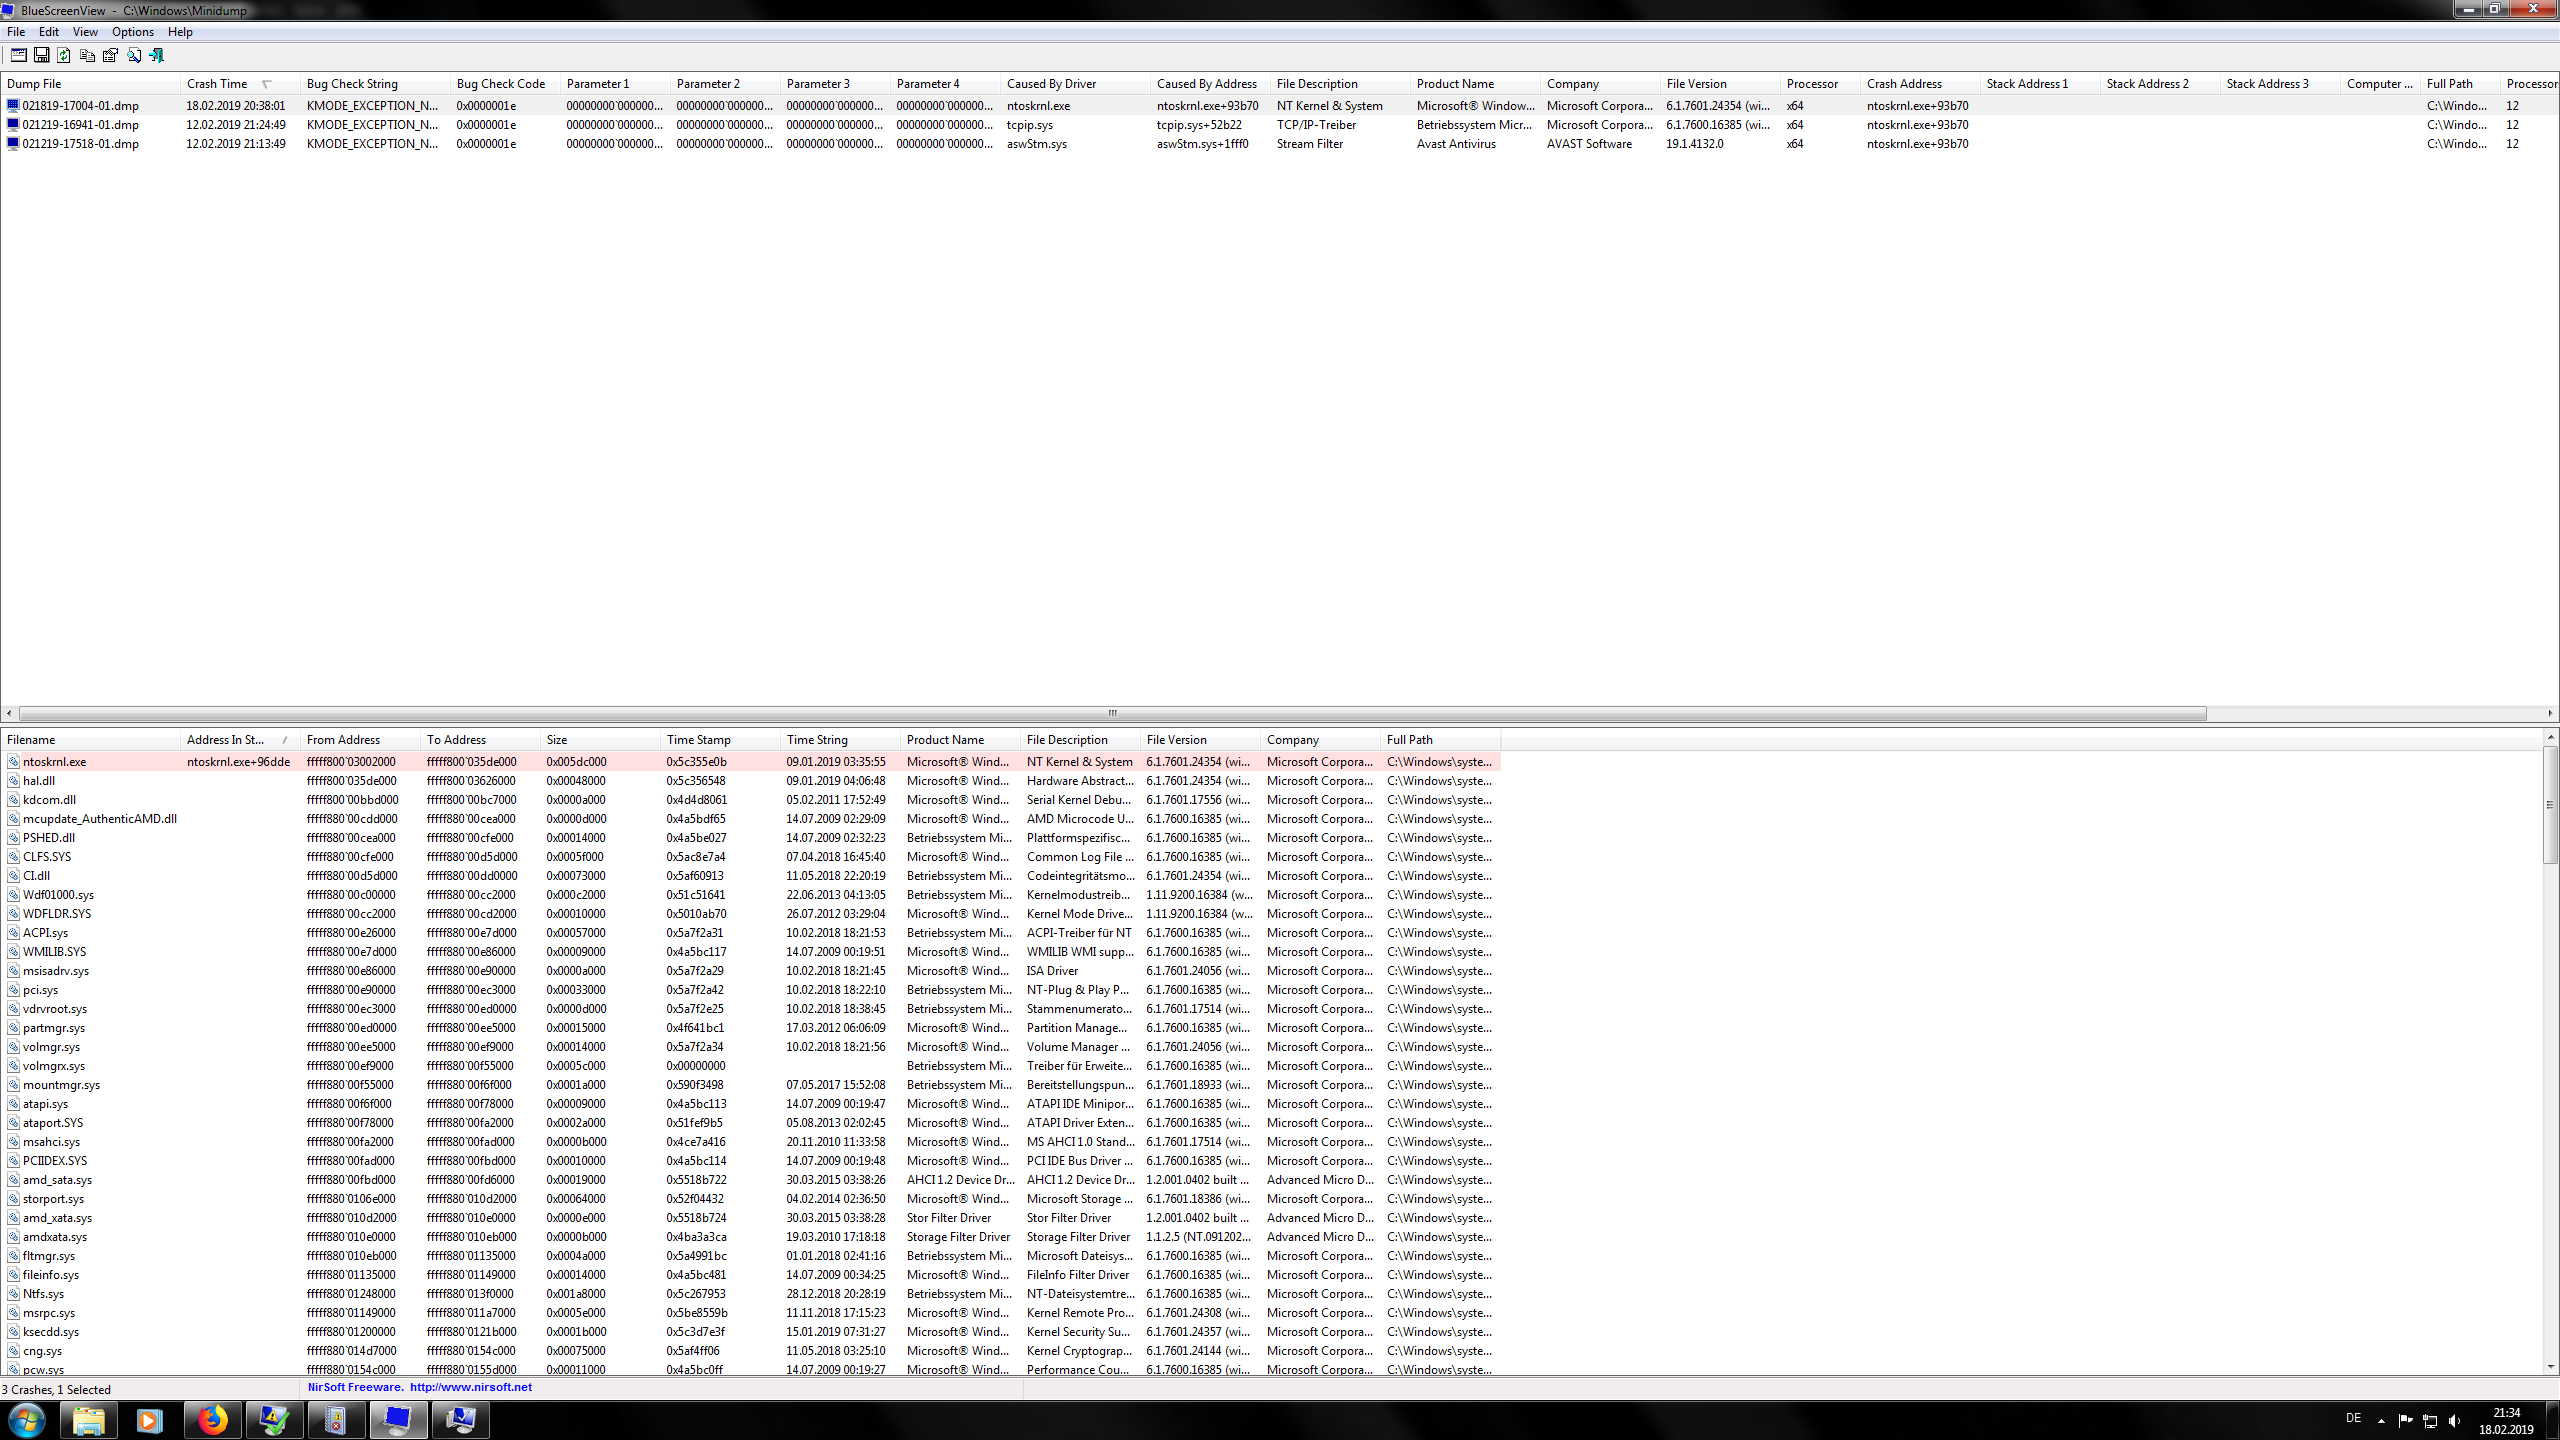Open Properties of the selected crash
Viewport: 2560px width, 1440px height.
pos(110,55)
